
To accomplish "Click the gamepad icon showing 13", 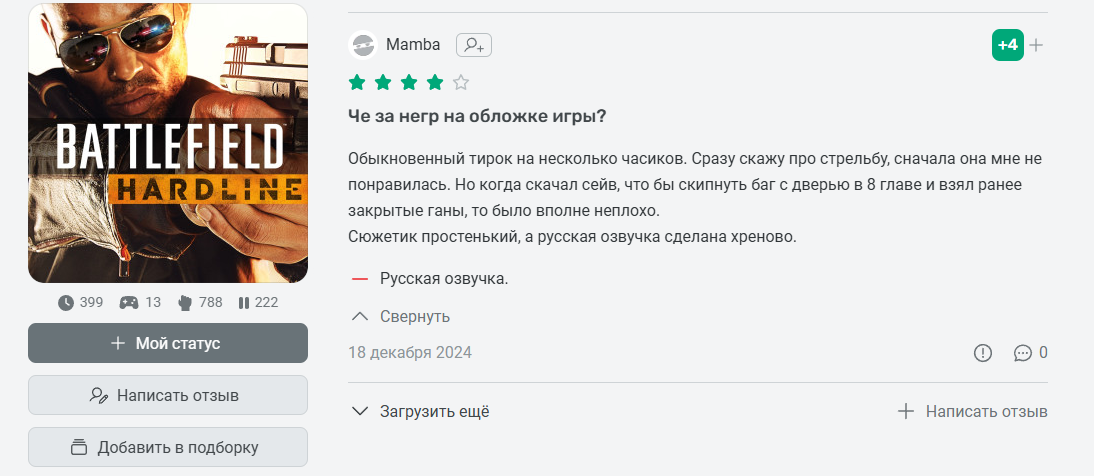I will click(x=128, y=302).
